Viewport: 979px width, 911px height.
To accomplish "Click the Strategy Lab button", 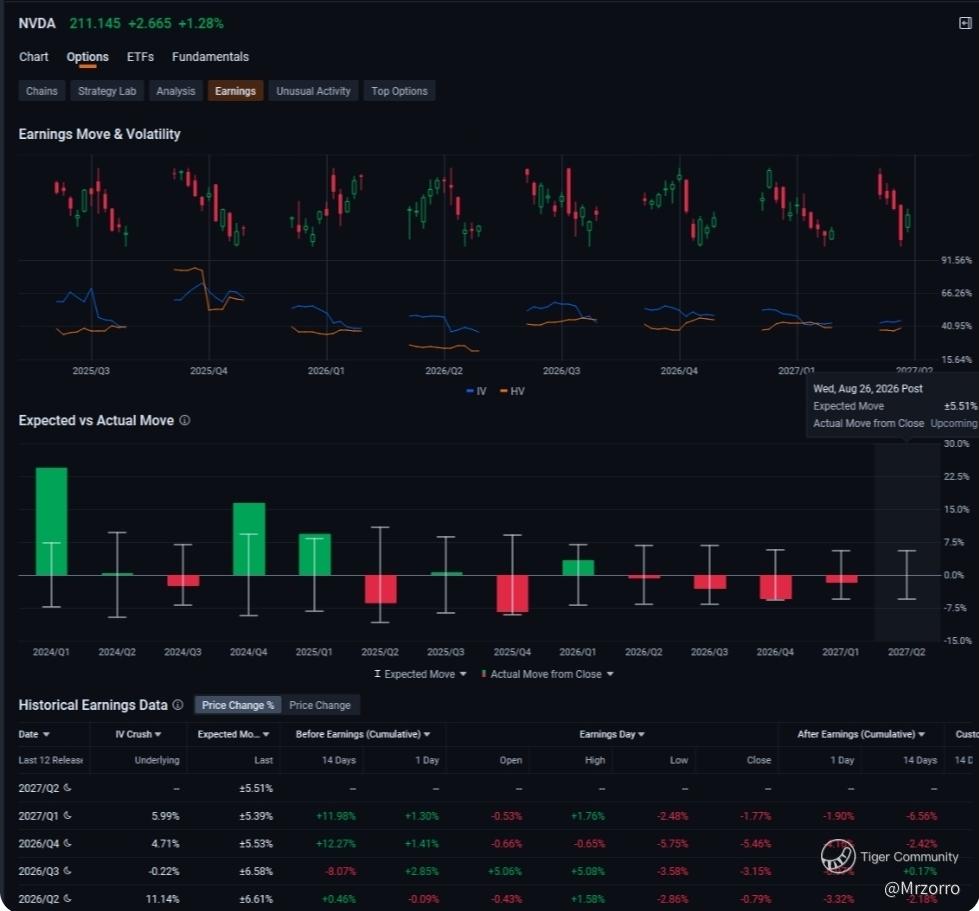I will click(107, 91).
